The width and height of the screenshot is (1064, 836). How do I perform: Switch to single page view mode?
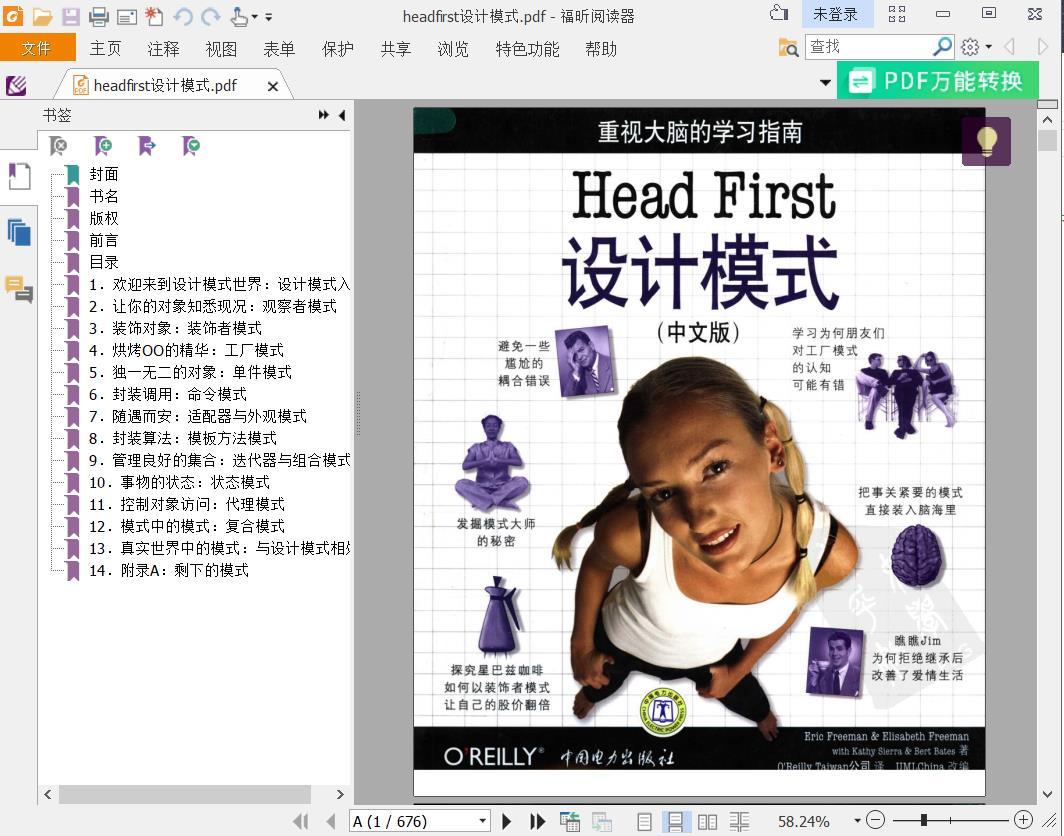pos(645,822)
